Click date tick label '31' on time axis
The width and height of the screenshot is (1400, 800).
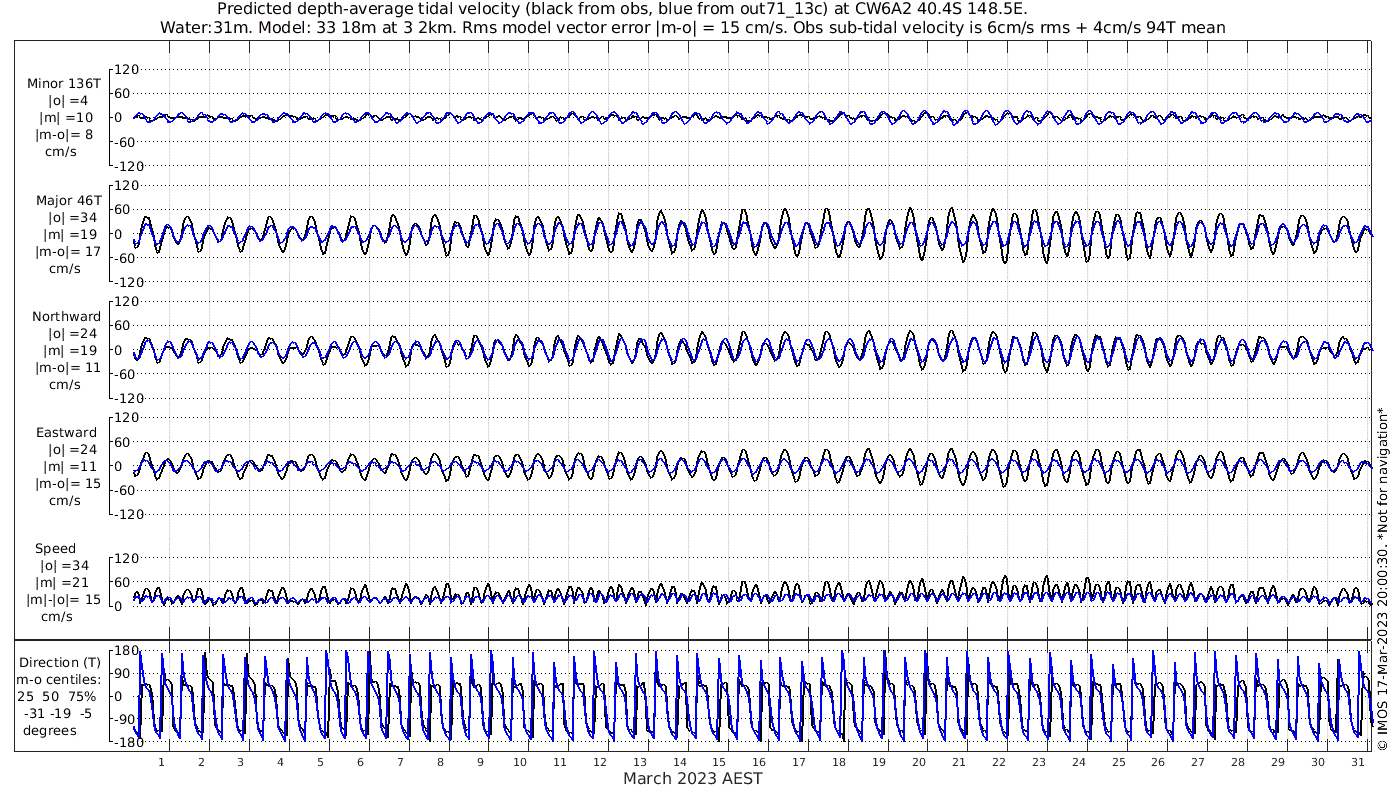(1358, 762)
